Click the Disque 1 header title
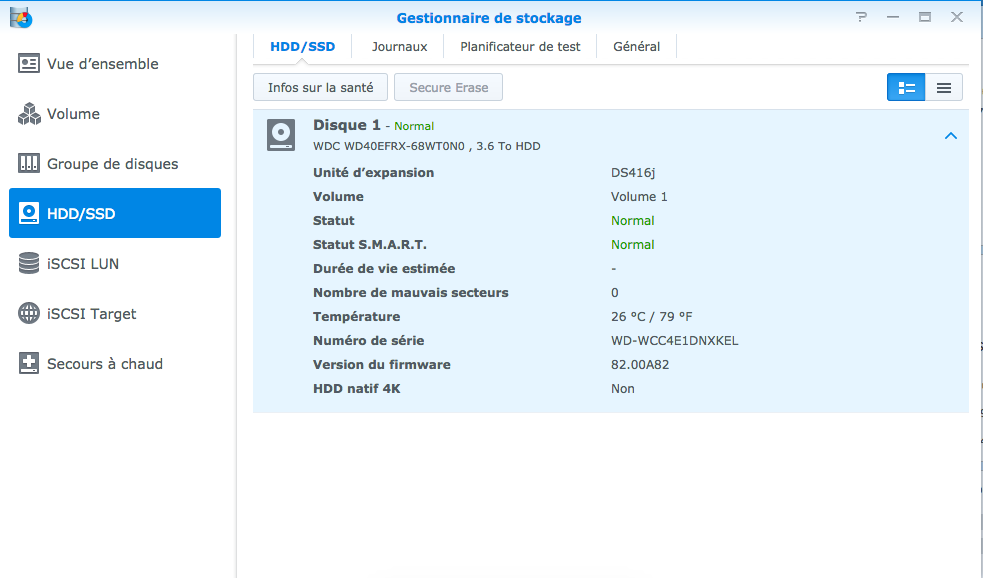This screenshot has width=983, height=578. (x=347, y=125)
